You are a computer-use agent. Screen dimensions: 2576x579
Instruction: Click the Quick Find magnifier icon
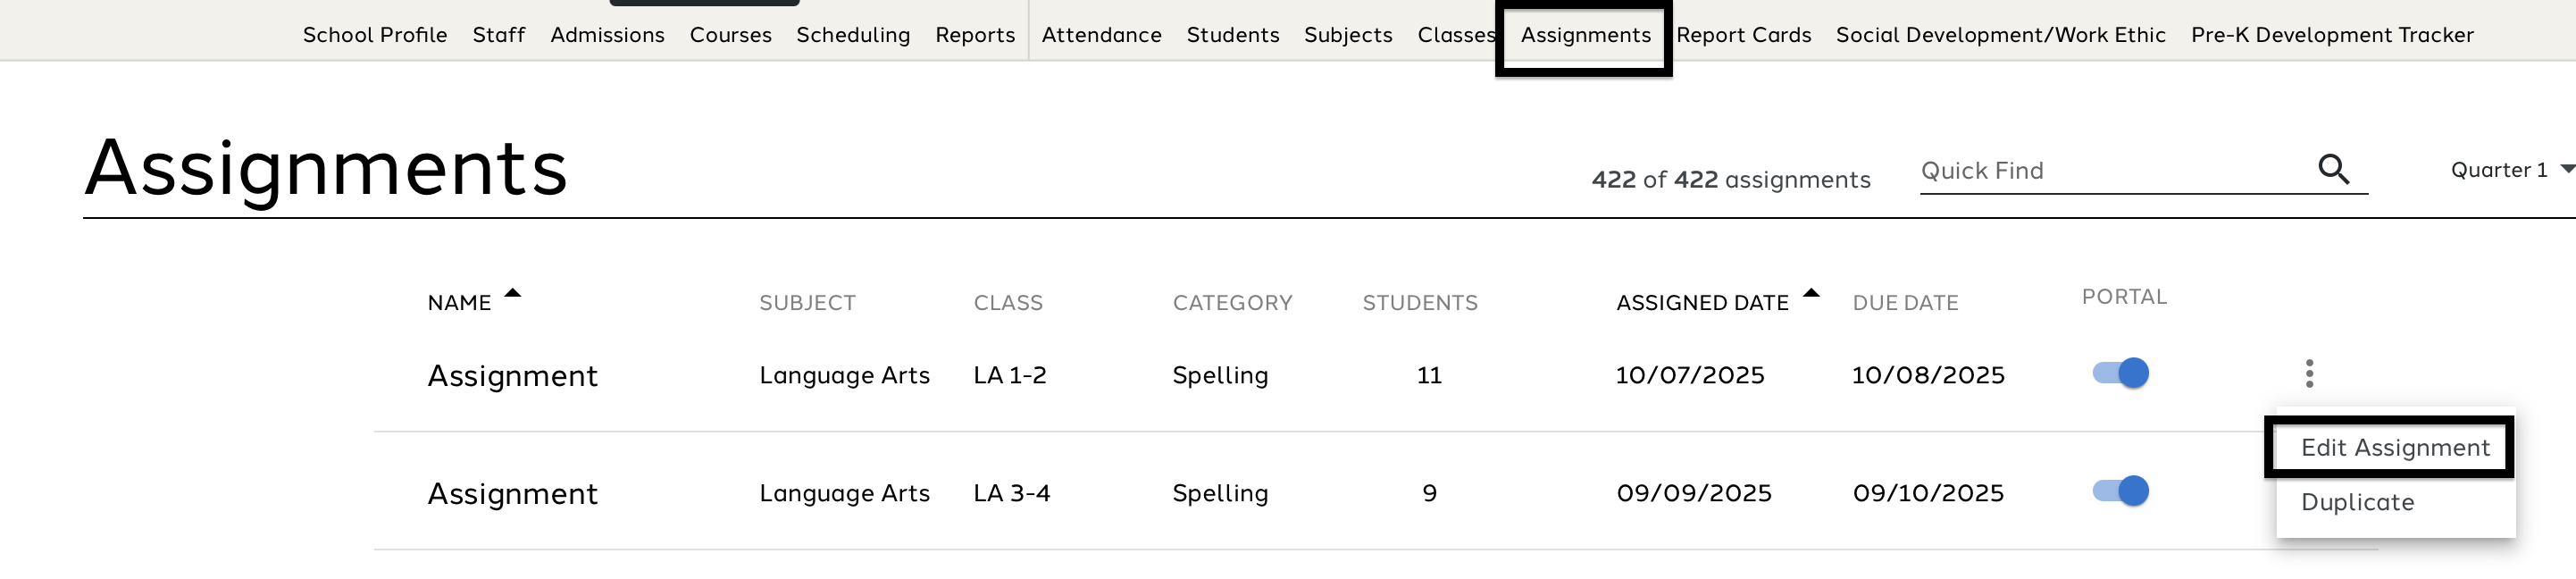(x=2333, y=169)
